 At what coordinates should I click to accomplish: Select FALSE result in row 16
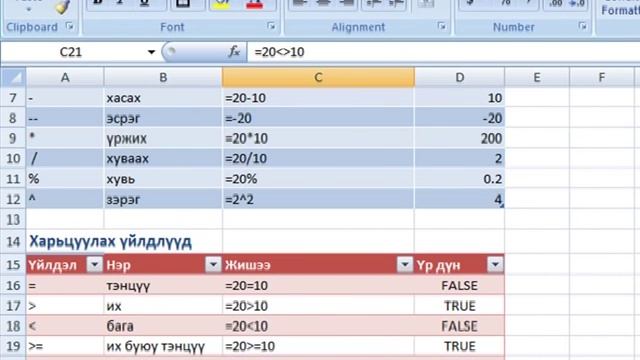point(460,285)
